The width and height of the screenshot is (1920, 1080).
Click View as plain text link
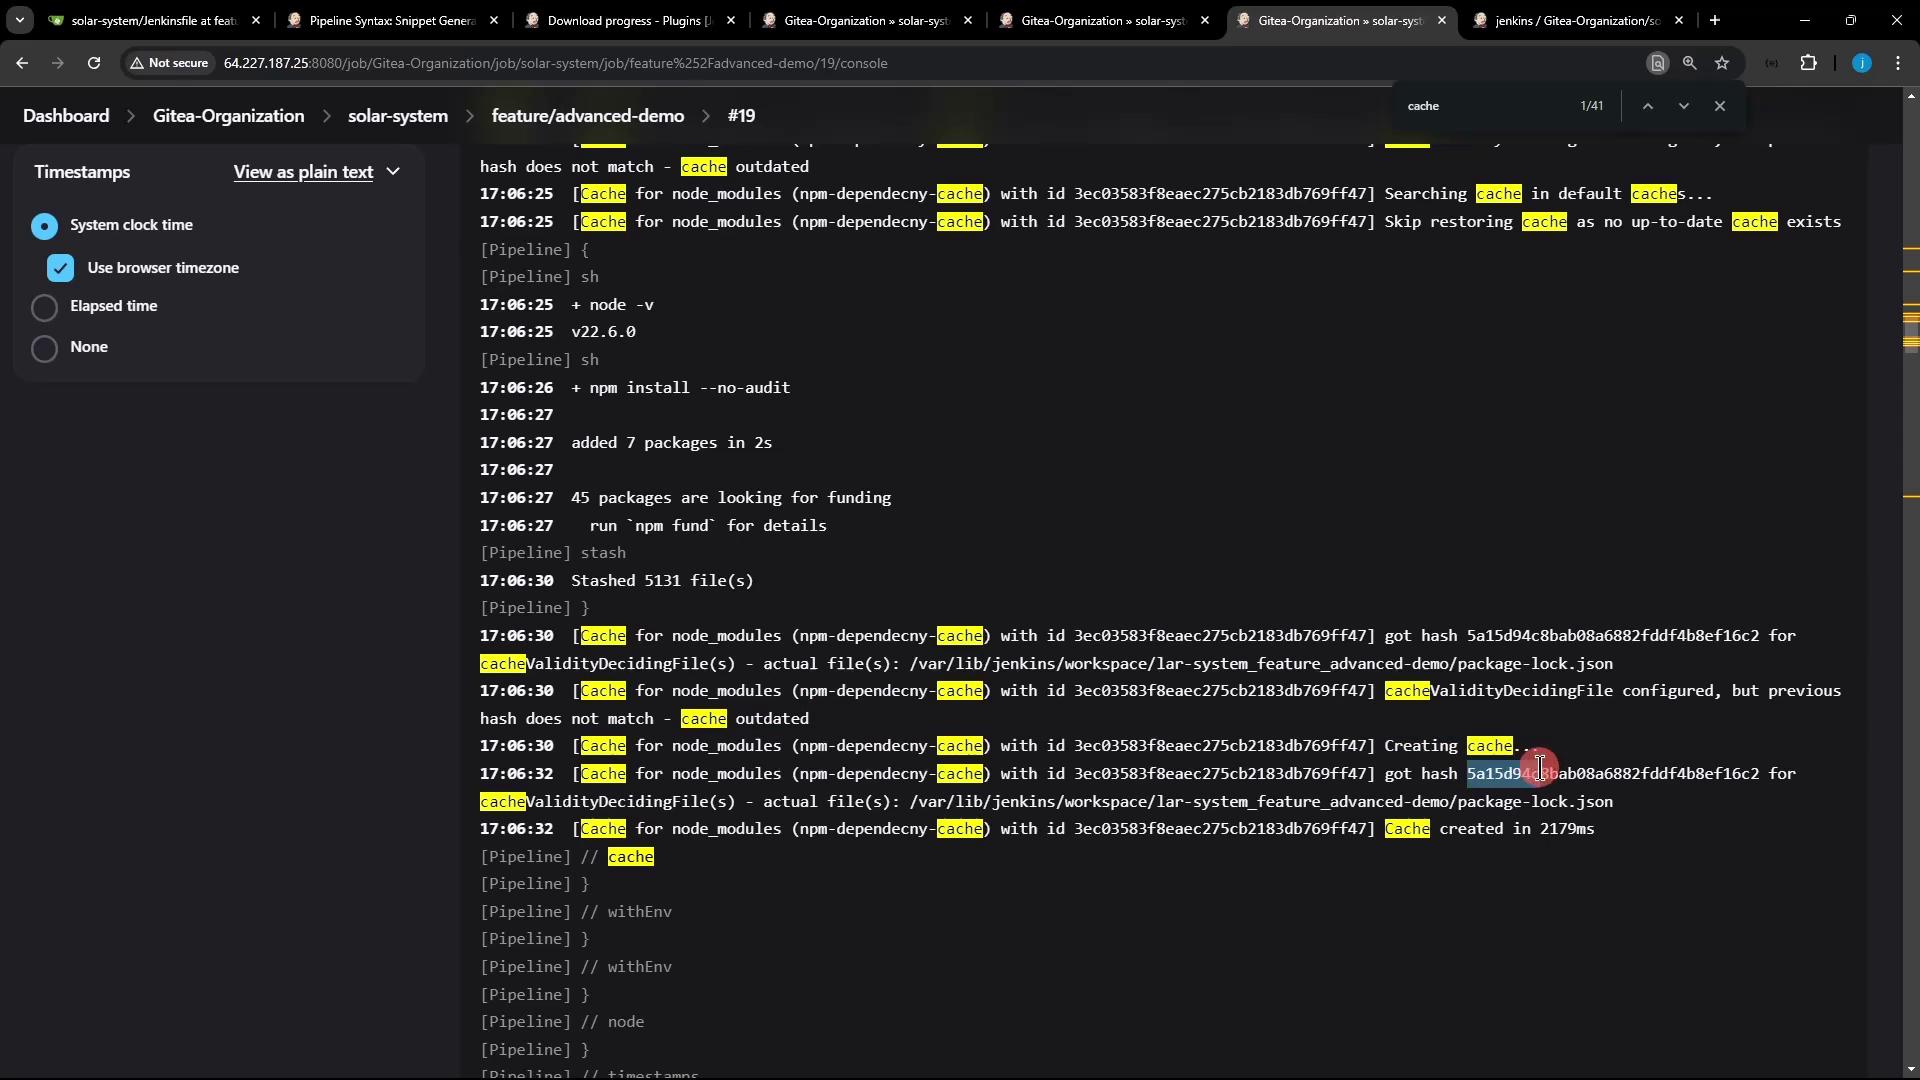pos(303,172)
